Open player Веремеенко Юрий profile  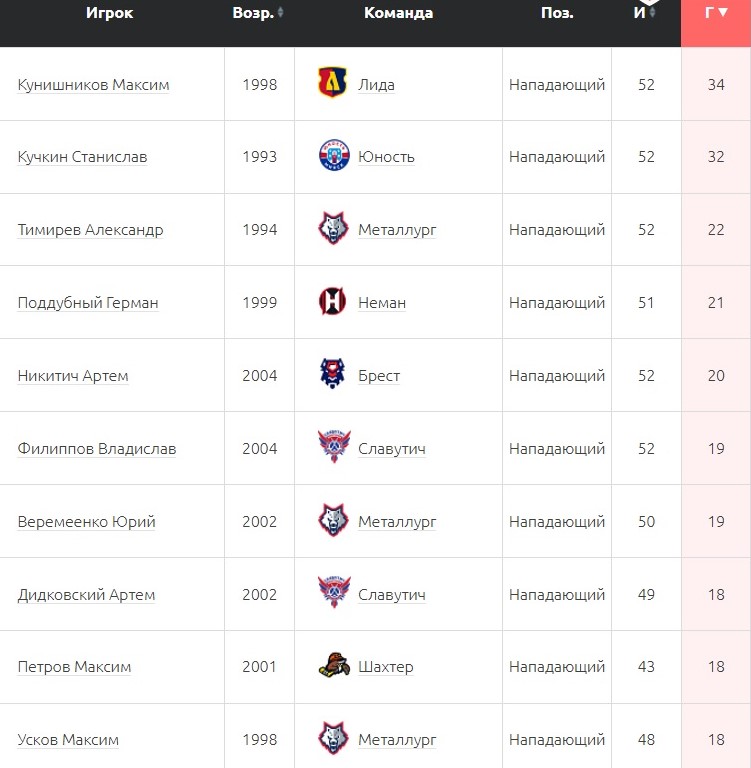point(86,522)
